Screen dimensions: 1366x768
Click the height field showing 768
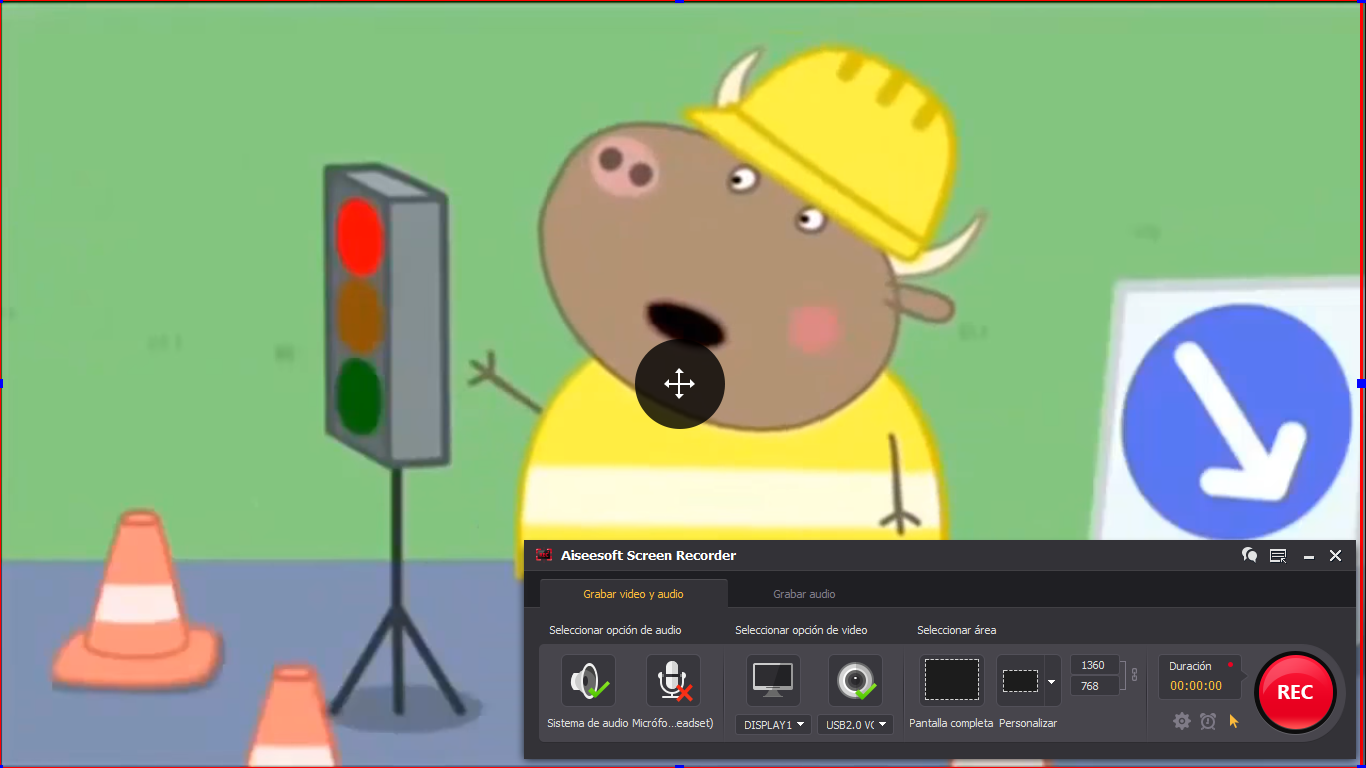click(1094, 686)
